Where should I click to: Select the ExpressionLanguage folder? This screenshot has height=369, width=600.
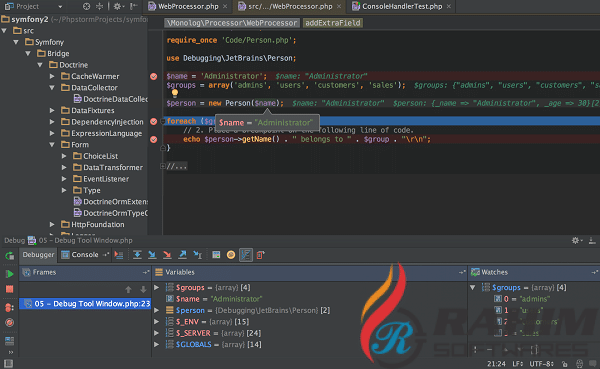coord(101,134)
